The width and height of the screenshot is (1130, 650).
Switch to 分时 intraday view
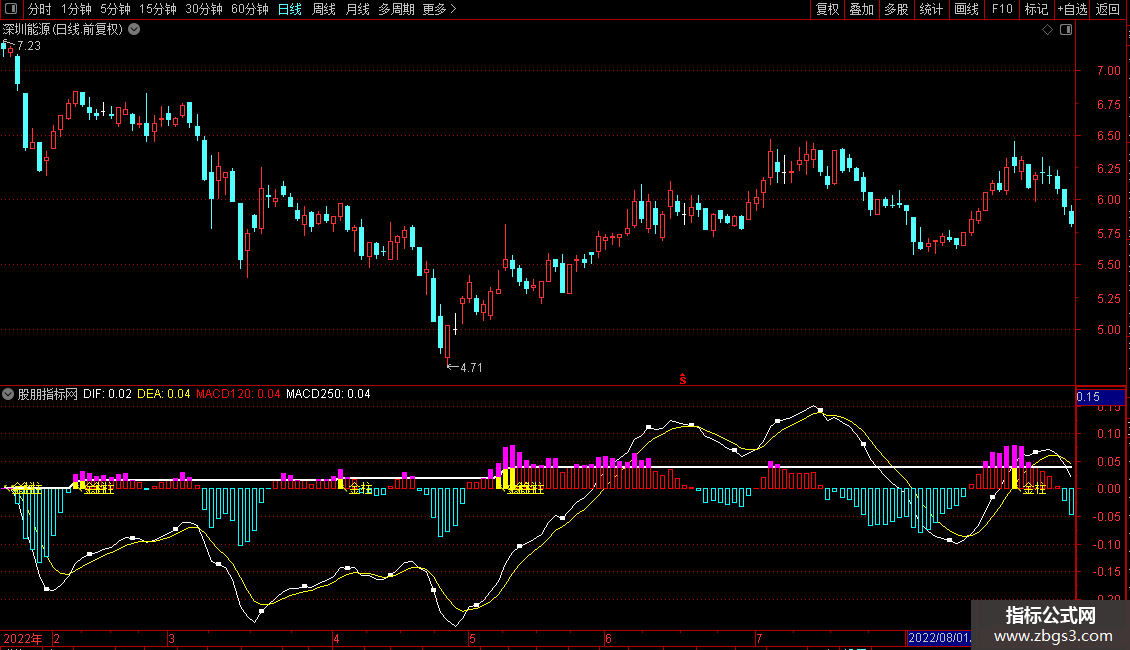(40, 9)
